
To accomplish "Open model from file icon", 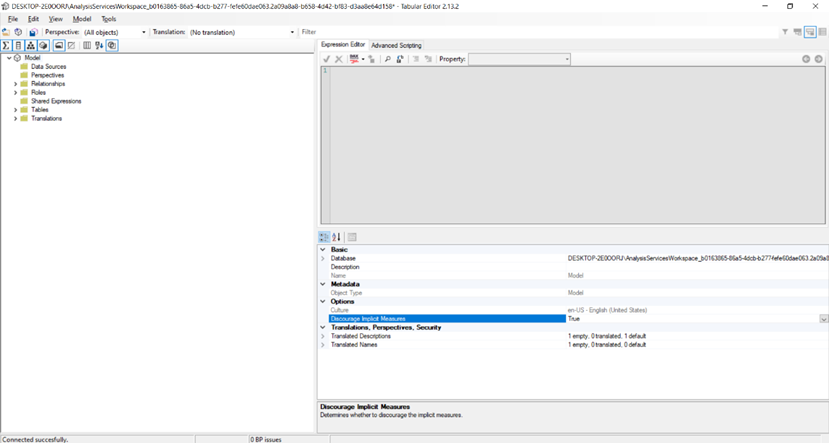I will (6, 32).
